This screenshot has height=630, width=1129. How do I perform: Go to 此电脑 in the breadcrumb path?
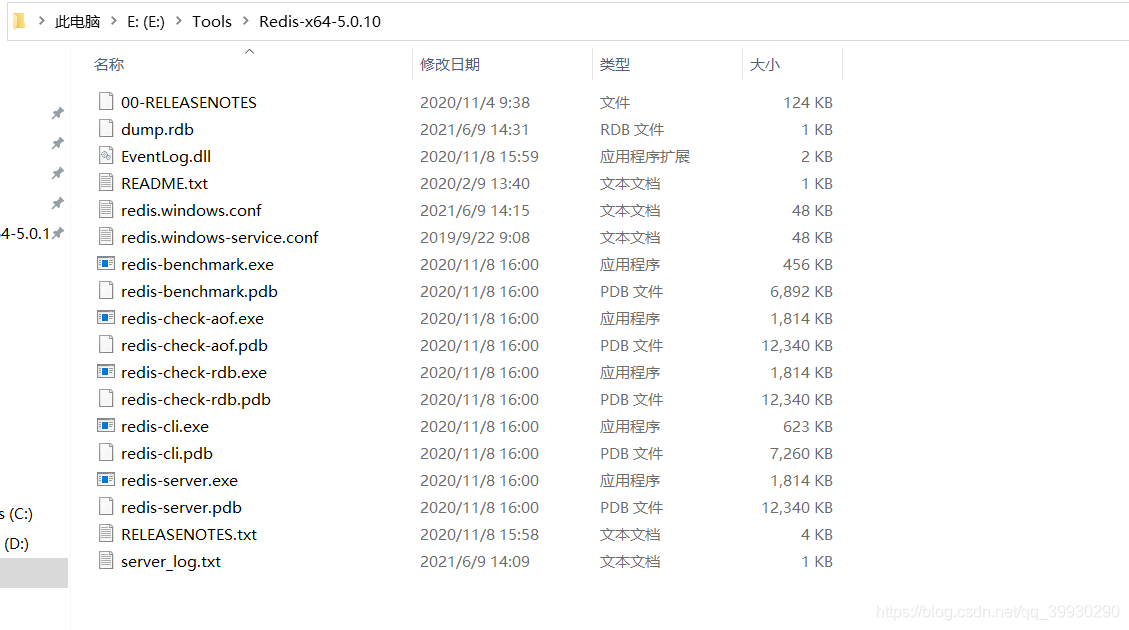[78, 22]
